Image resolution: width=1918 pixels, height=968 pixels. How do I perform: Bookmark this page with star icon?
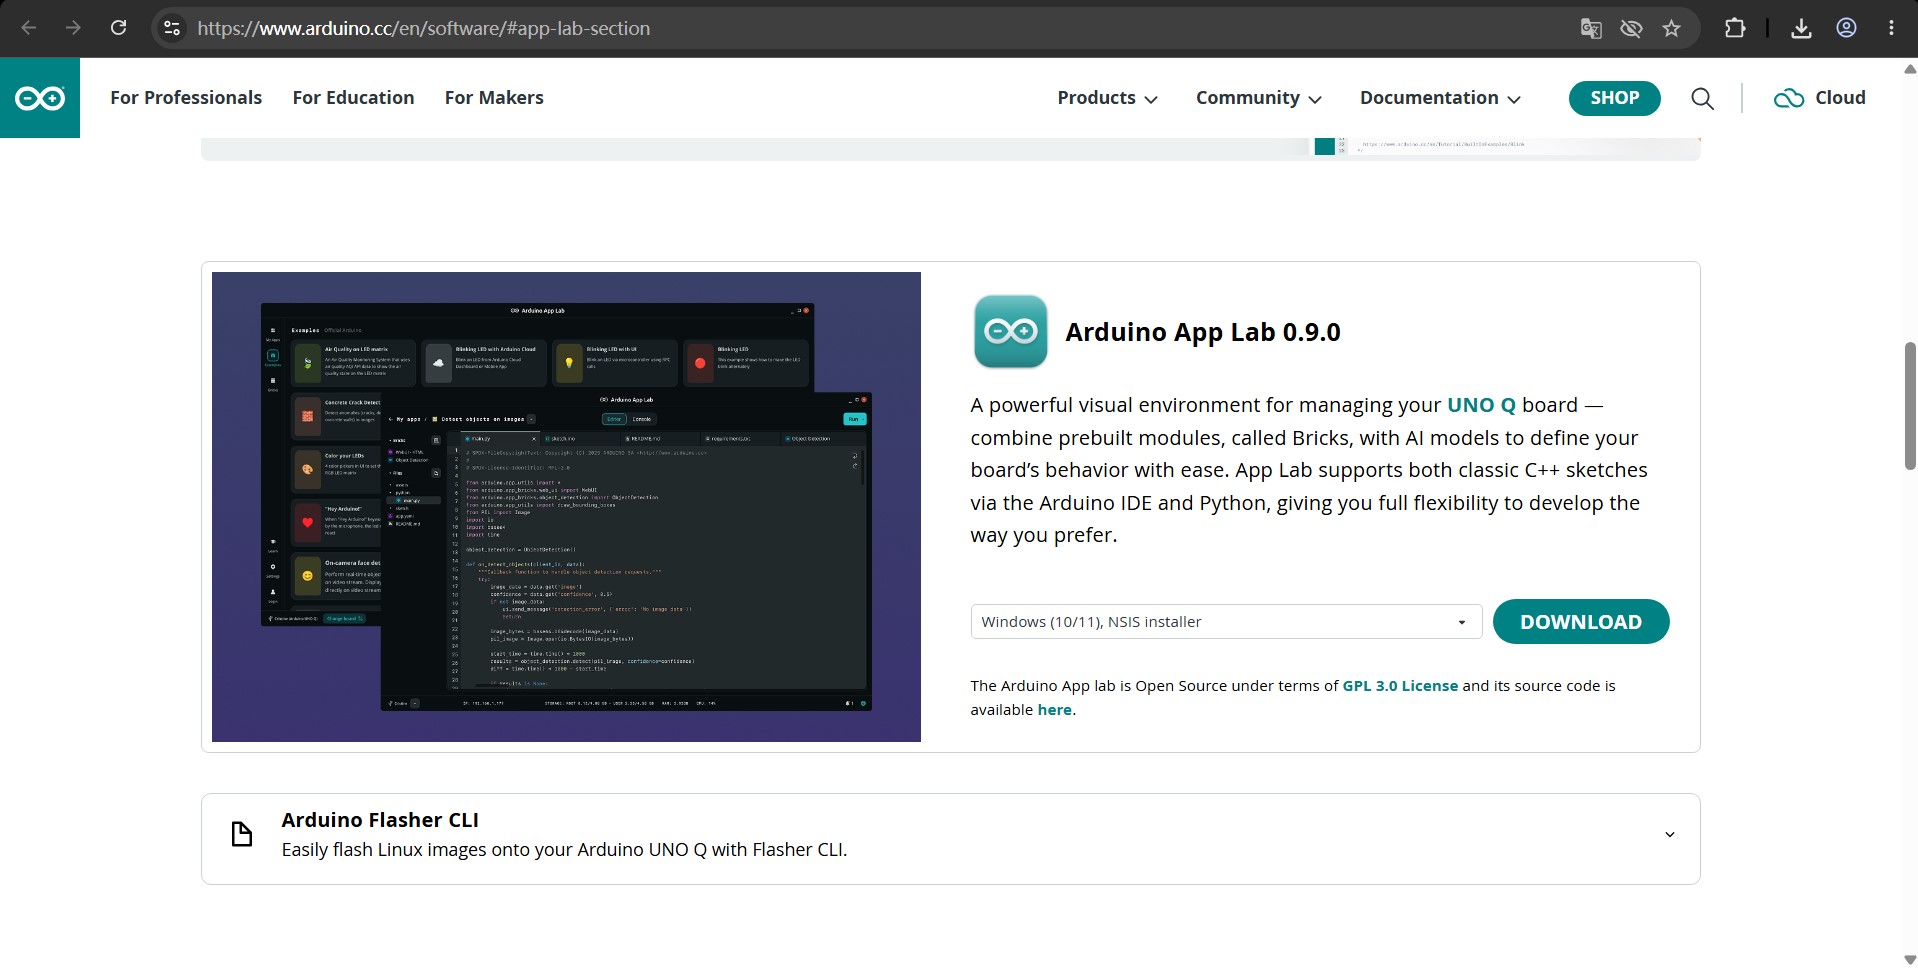click(1671, 28)
